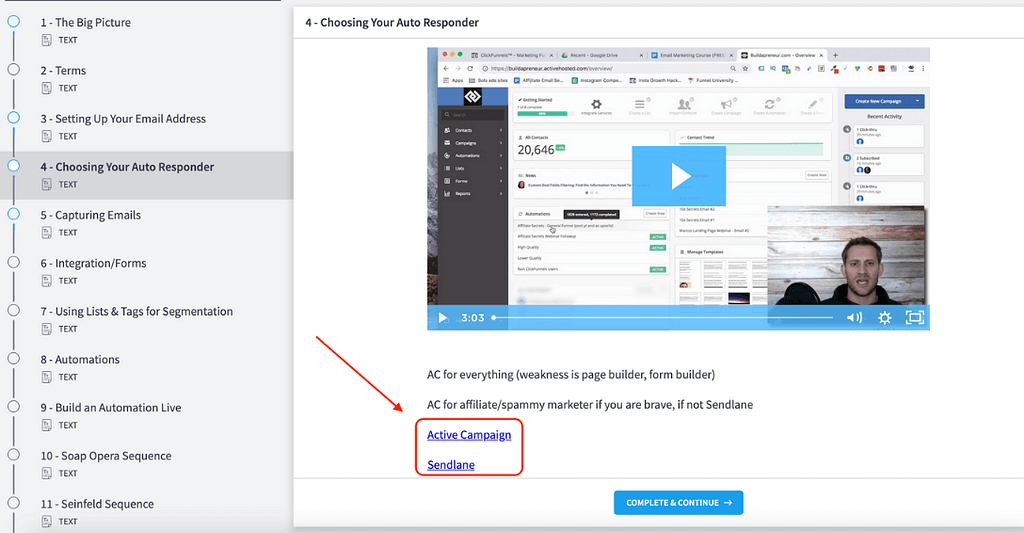This screenshot has height=533, width=1024.
Task: Click the 'AC for everything' note text
Action: [571, 375]
